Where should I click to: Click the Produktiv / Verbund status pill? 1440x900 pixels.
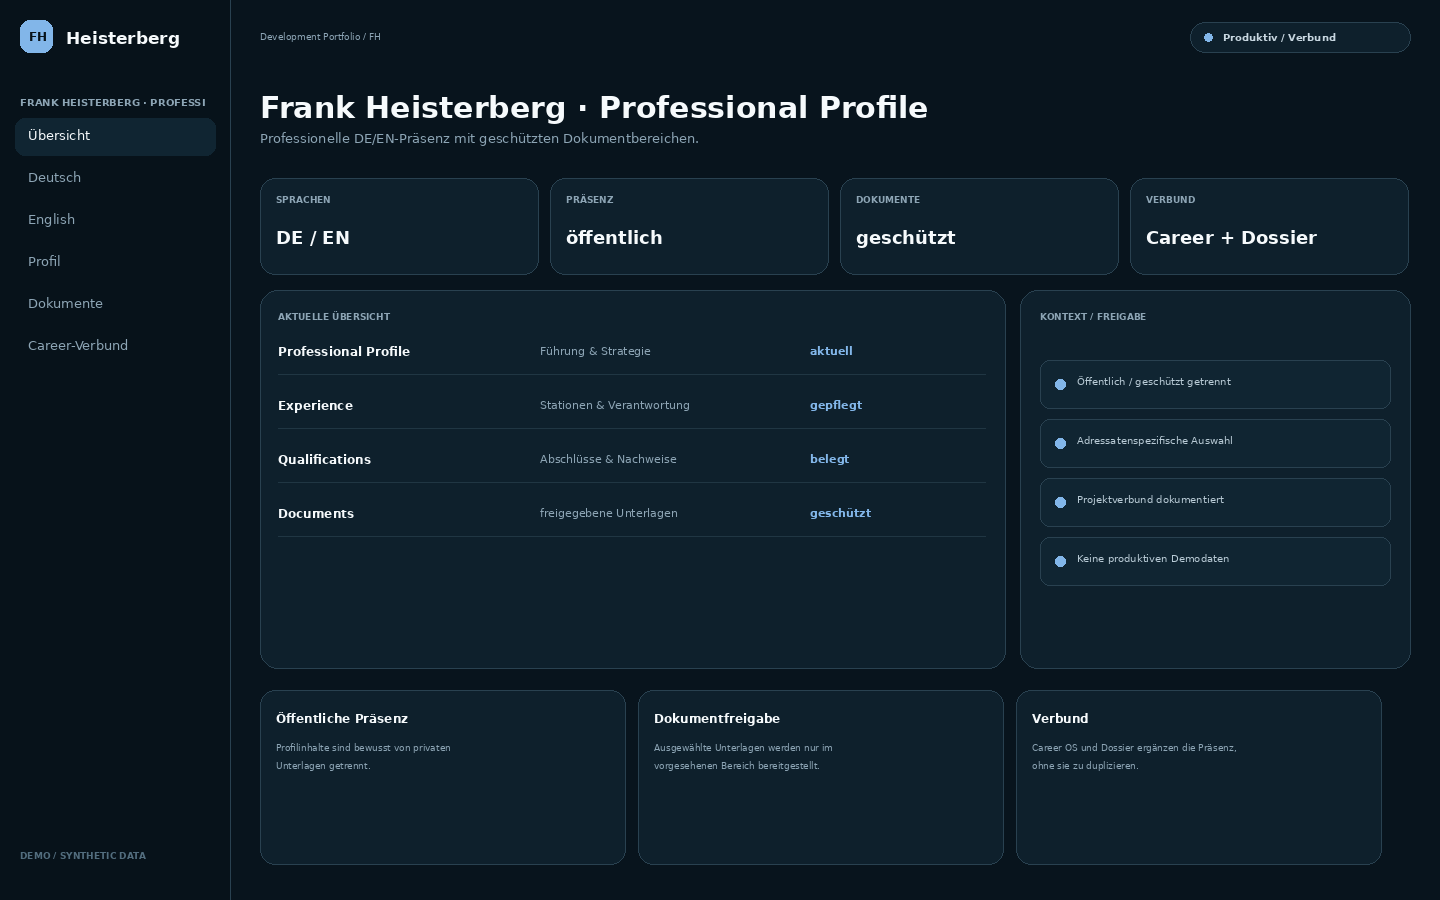(1300, 38)
